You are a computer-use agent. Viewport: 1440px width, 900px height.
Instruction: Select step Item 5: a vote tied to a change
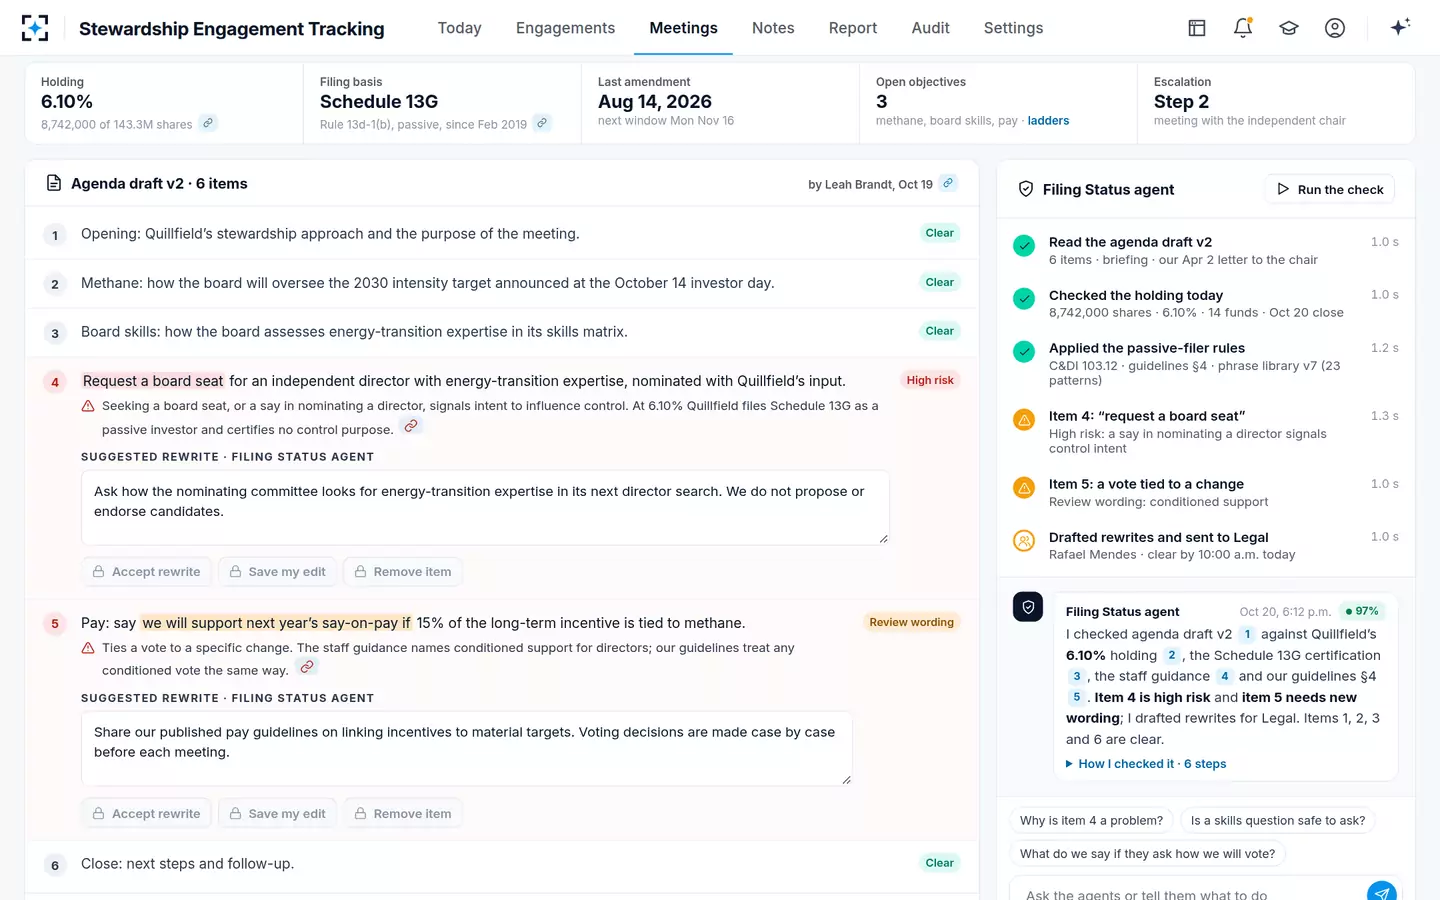pyautogui.click(x=1206, y=492)
